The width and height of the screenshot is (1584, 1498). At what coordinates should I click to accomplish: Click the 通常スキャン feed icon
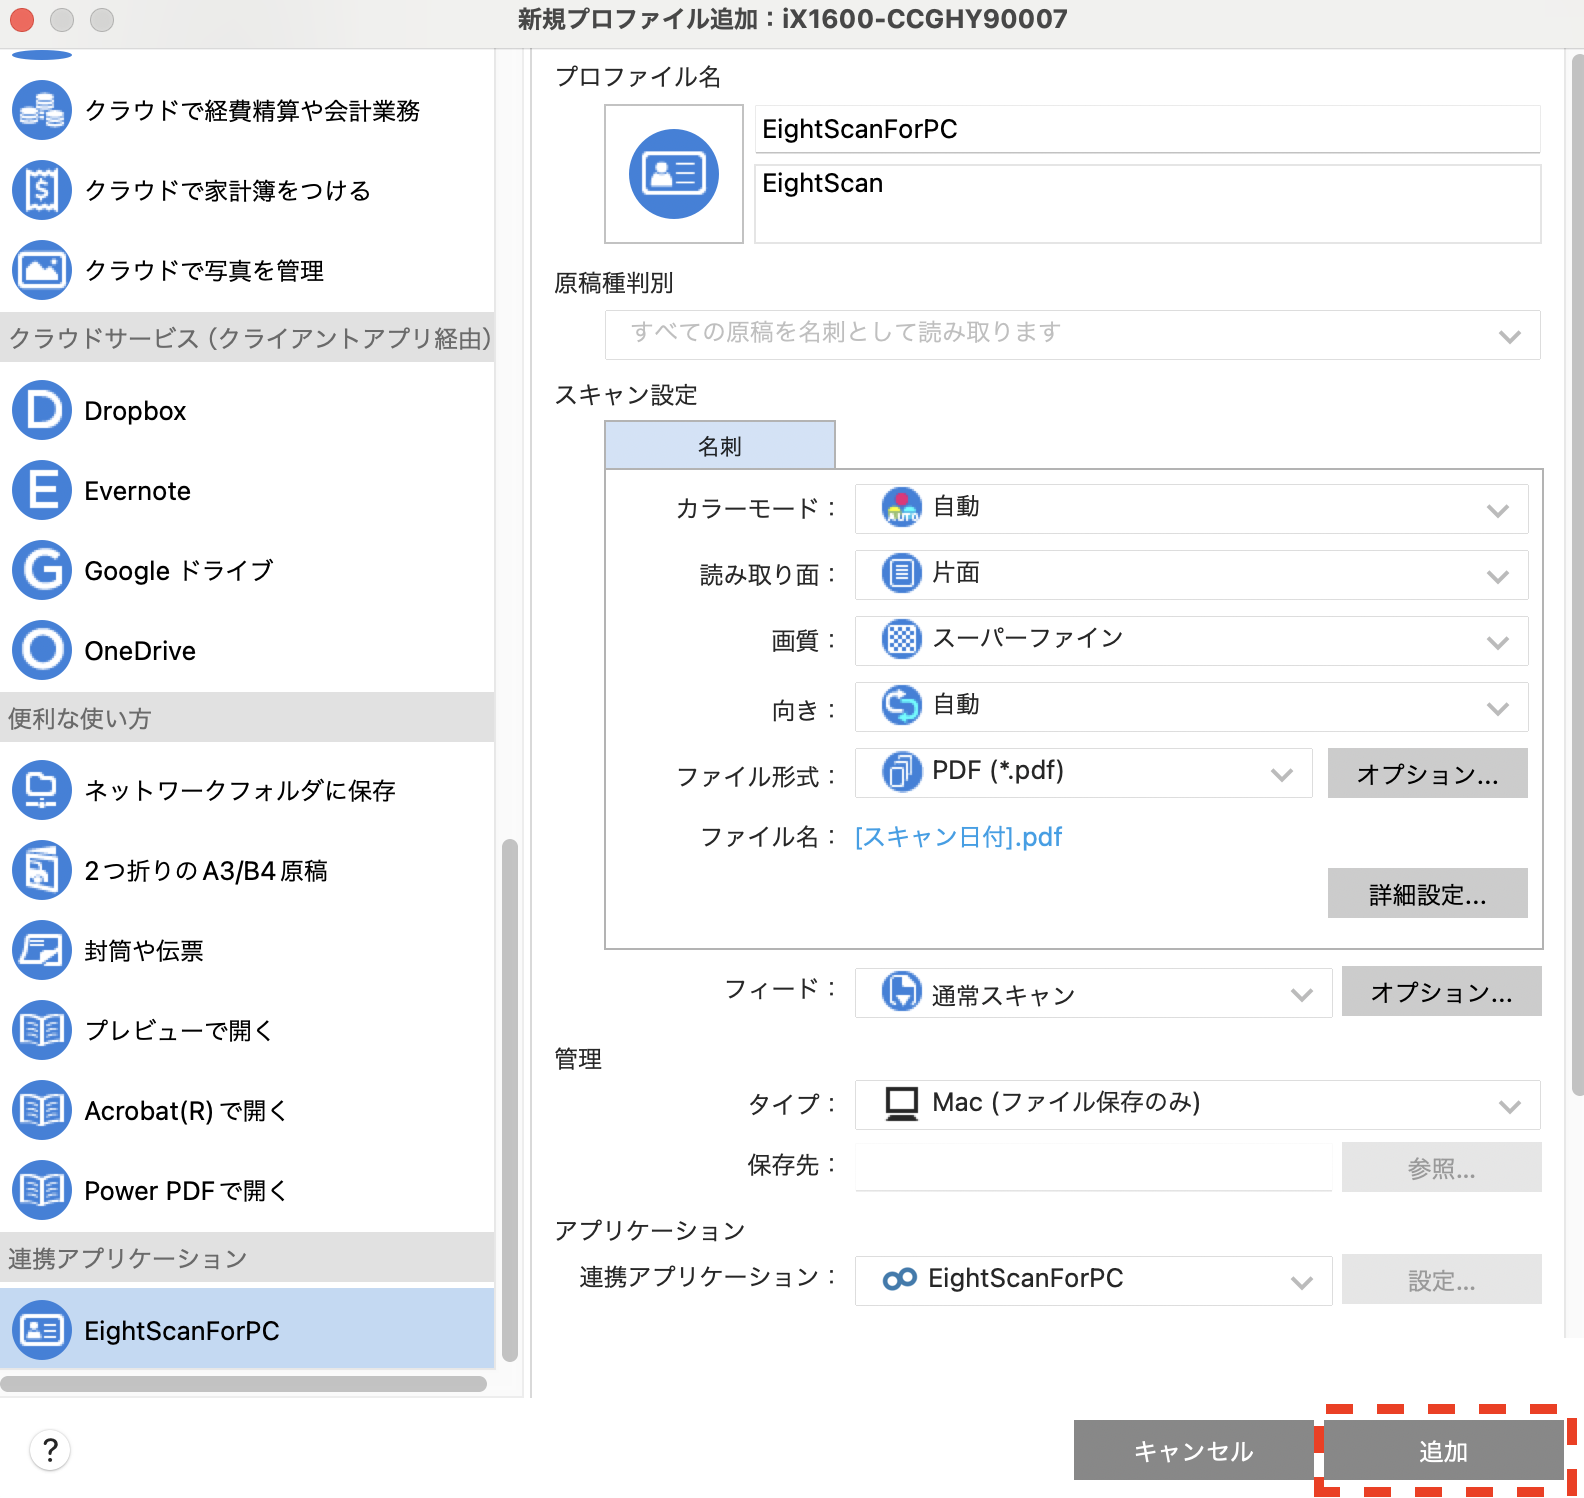902,991
